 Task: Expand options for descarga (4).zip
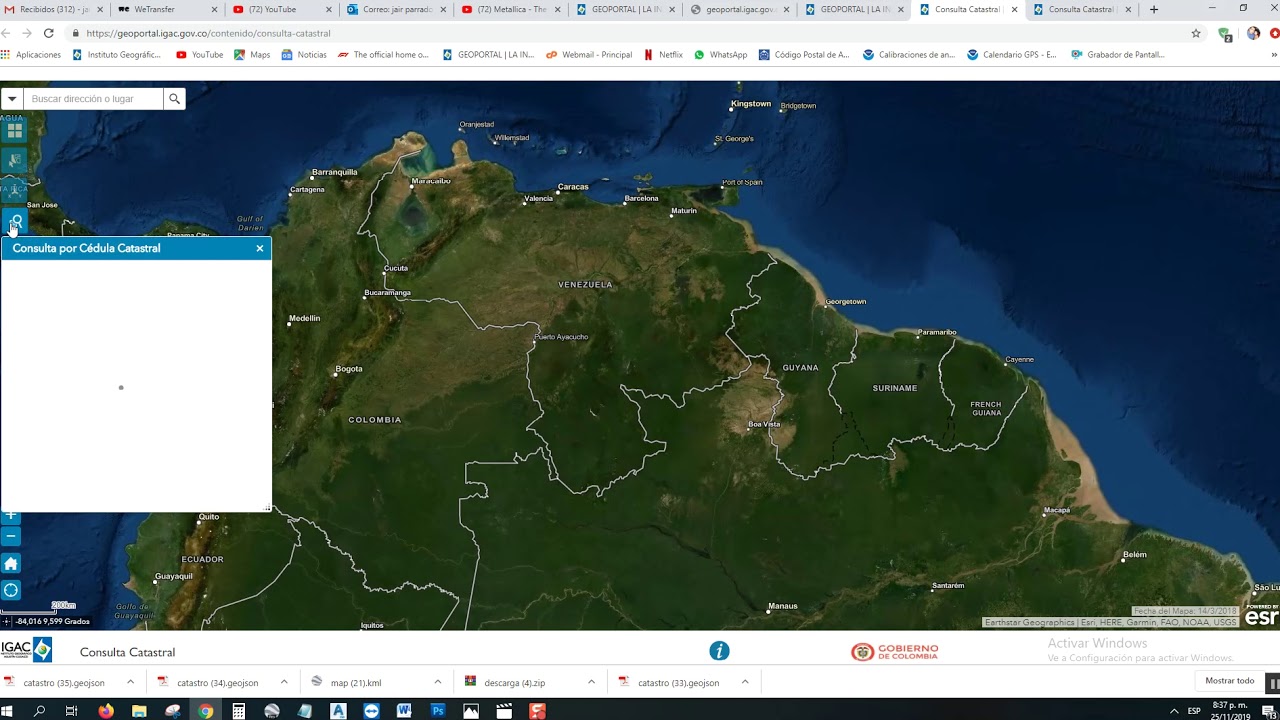591,682
